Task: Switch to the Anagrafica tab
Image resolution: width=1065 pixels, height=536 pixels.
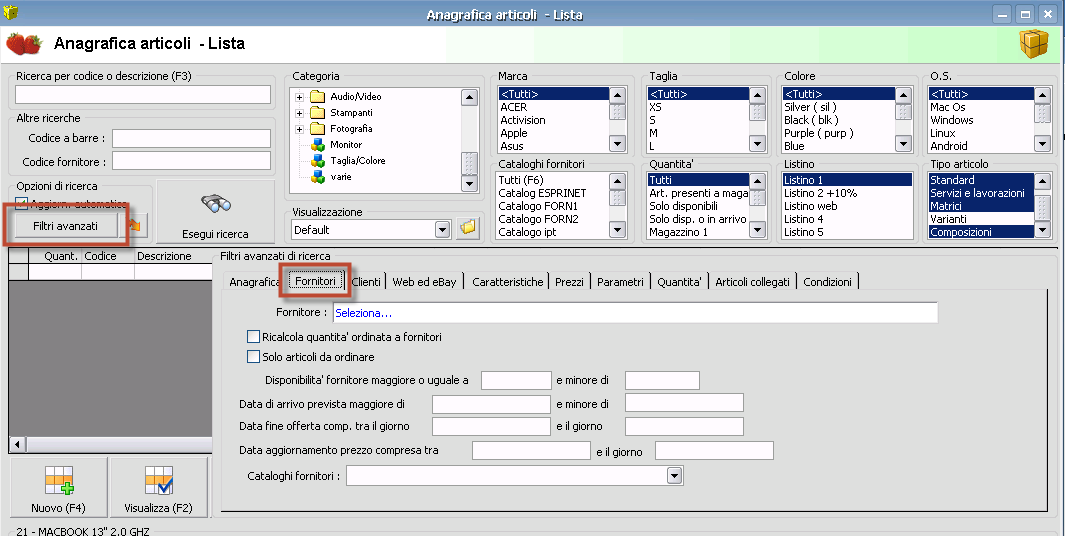Action: click(x=253, y=281)
